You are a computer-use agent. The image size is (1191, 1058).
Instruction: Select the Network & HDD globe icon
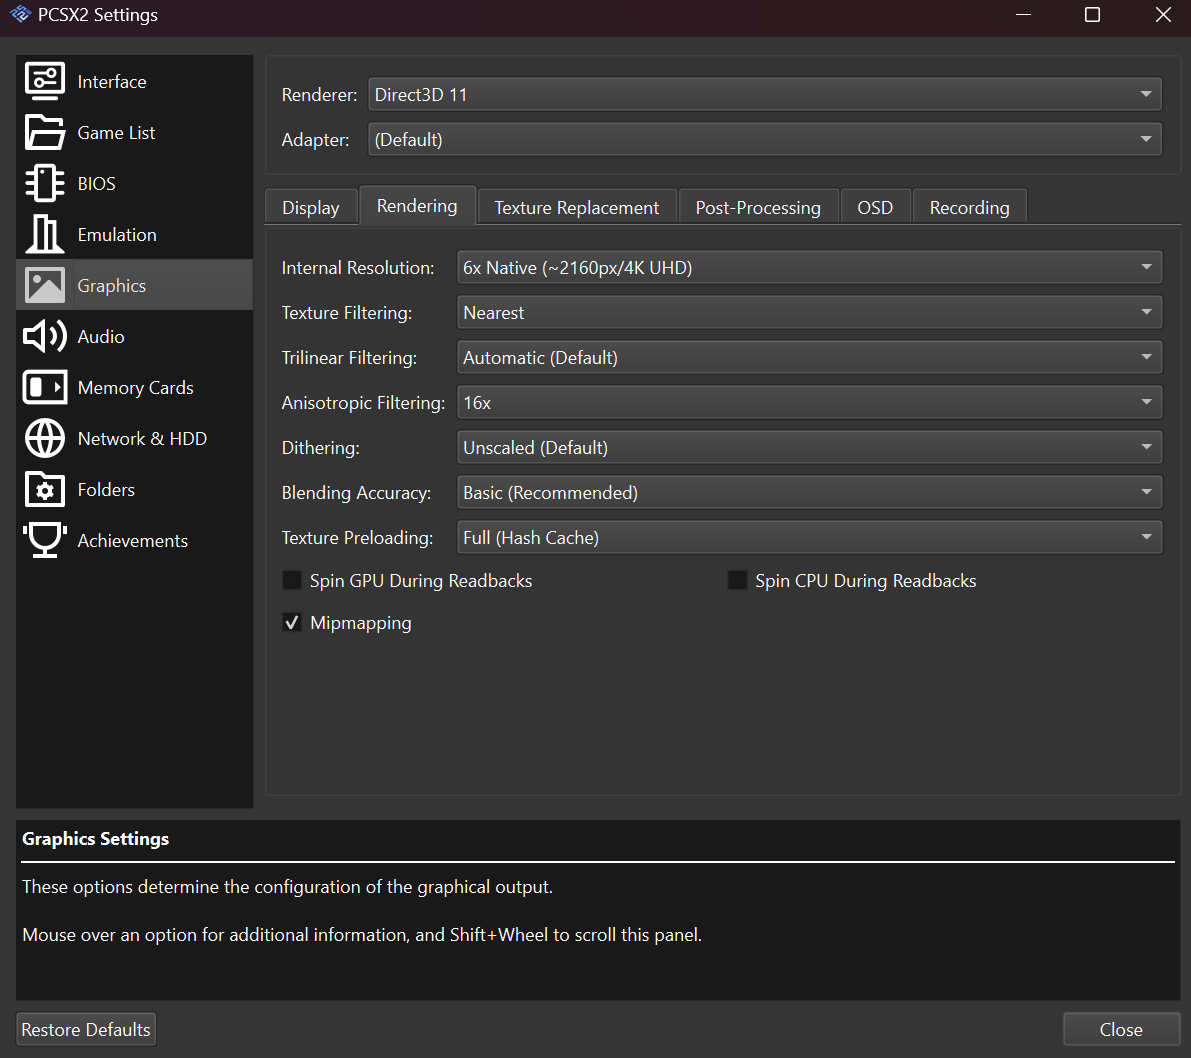(45, 438)
